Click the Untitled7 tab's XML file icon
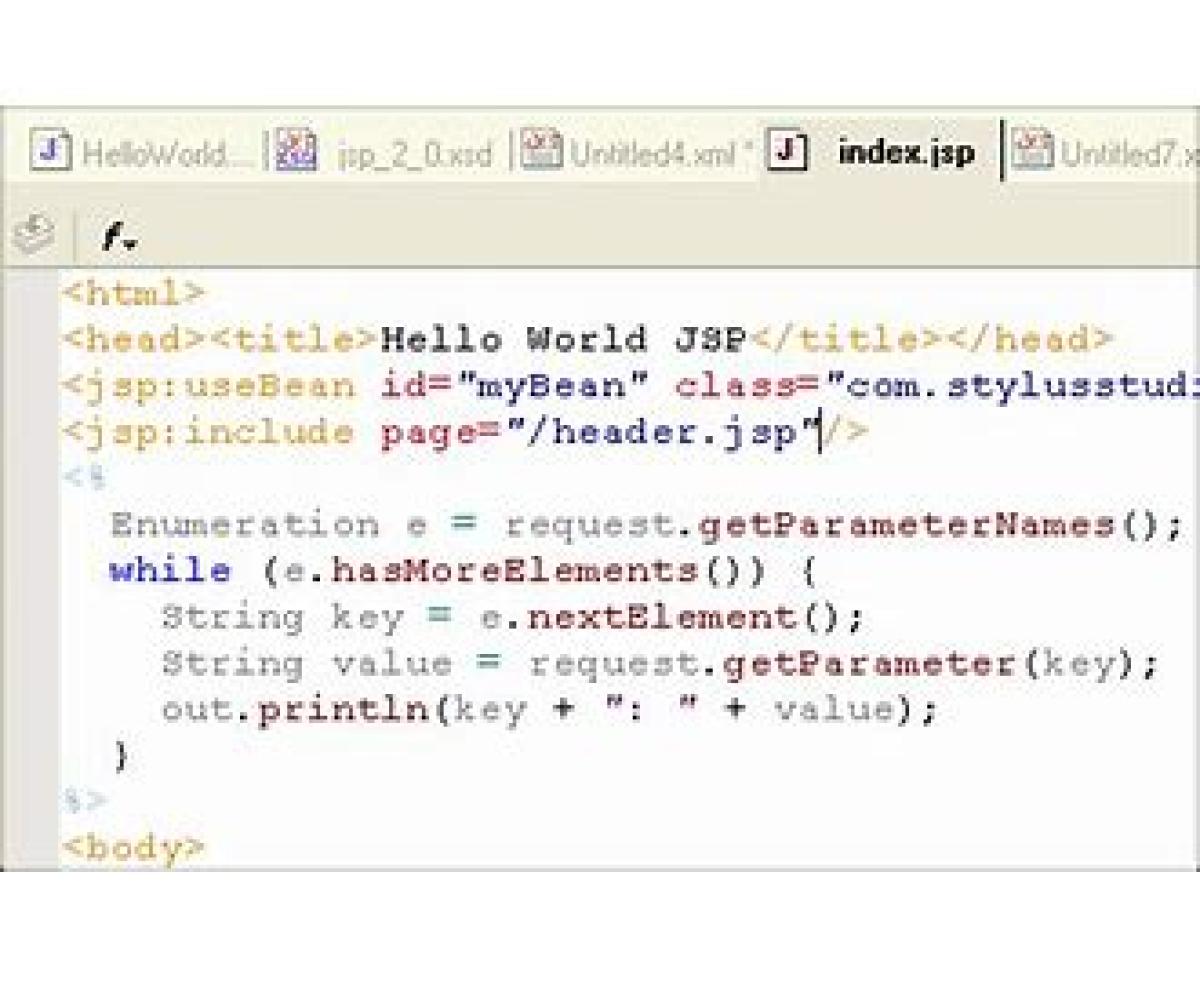This screenshot has height=981, width=1200. 1032,151
